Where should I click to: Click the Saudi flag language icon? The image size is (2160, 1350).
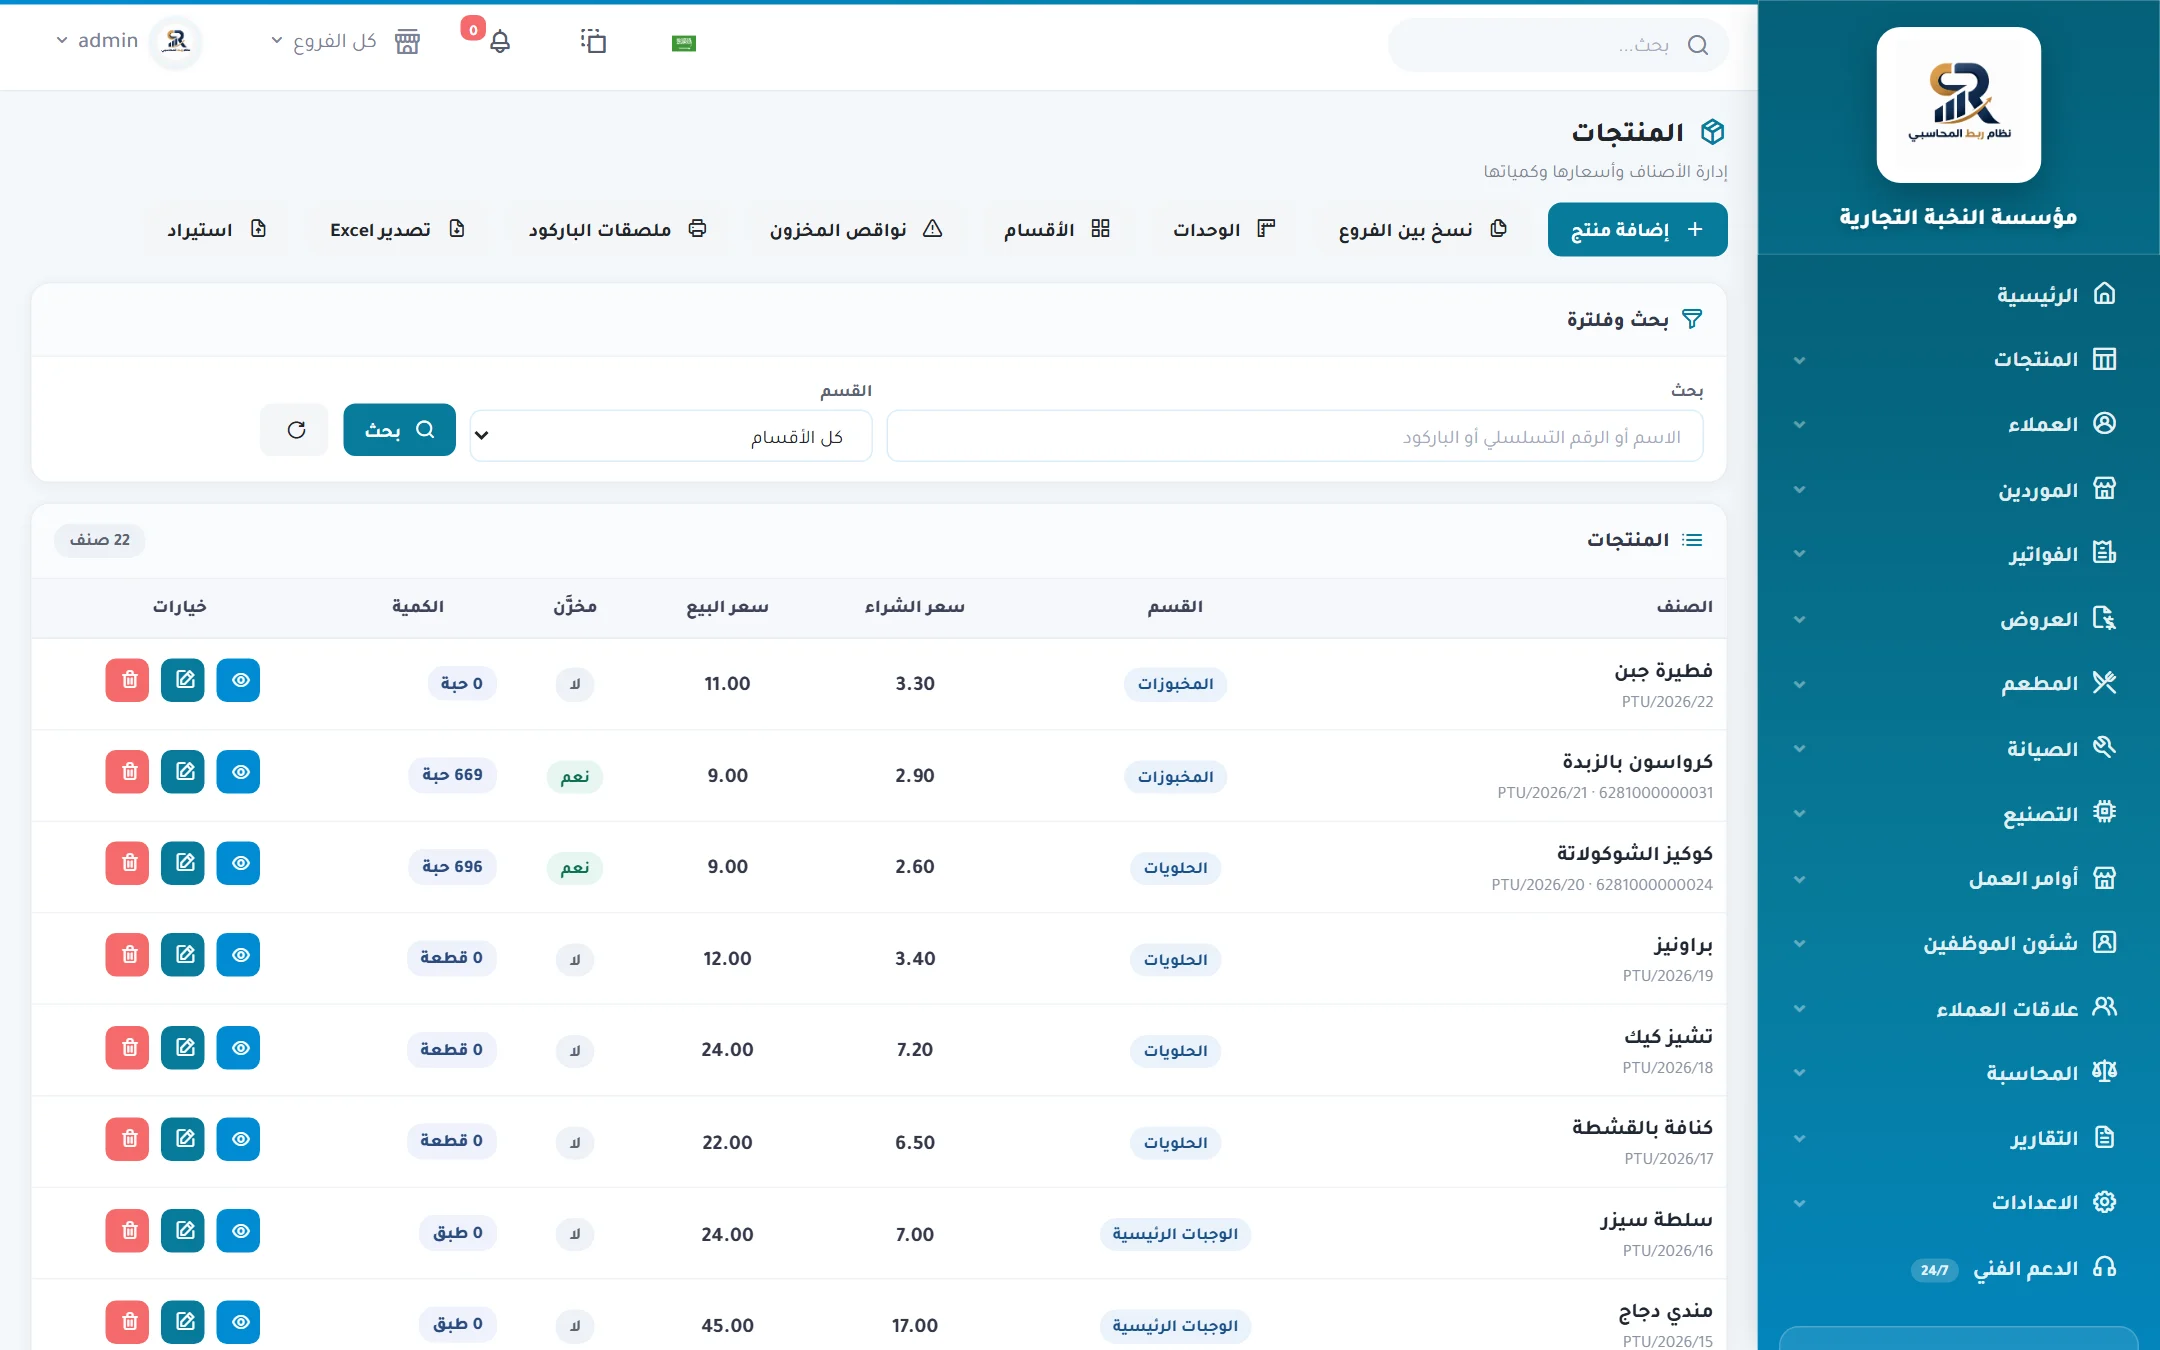point(684,43)
